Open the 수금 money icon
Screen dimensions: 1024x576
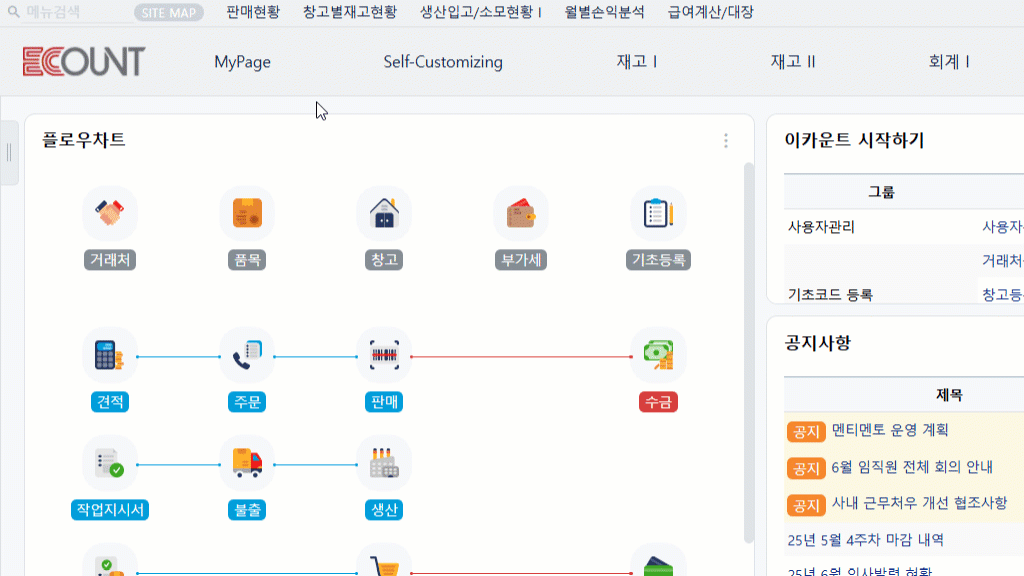coord(658,355)
